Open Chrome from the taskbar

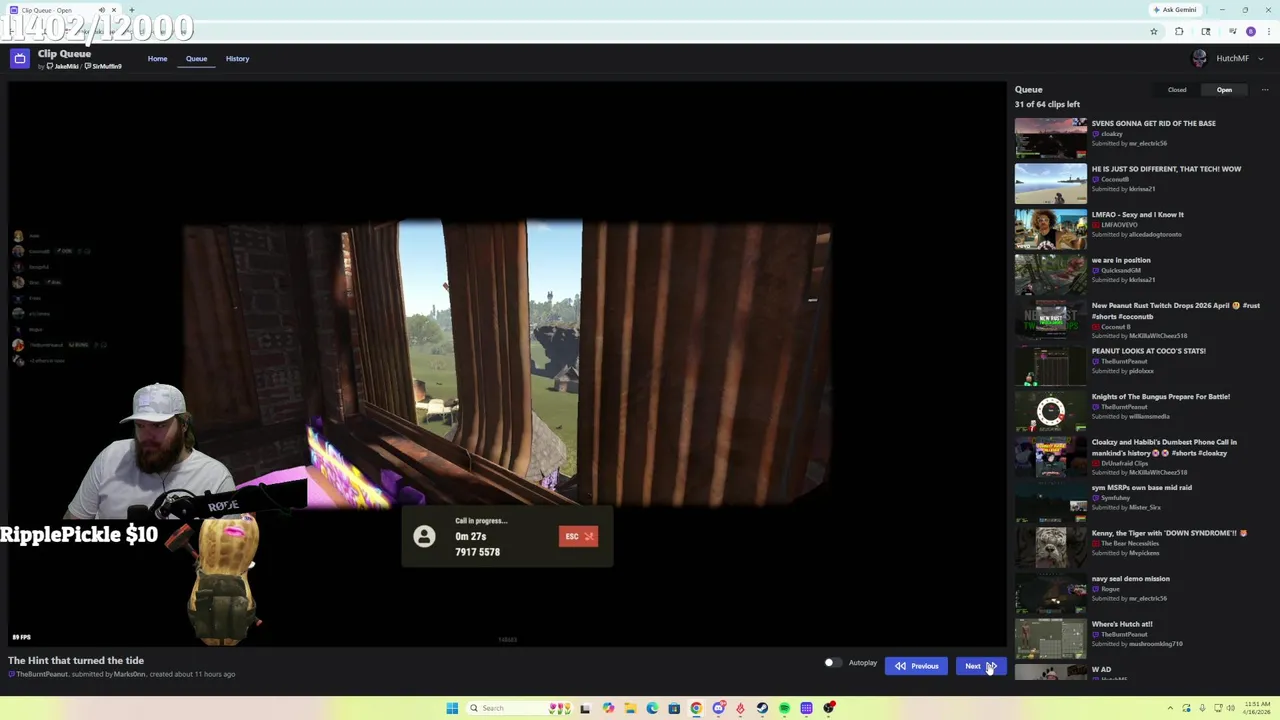(x=696, y=708)
